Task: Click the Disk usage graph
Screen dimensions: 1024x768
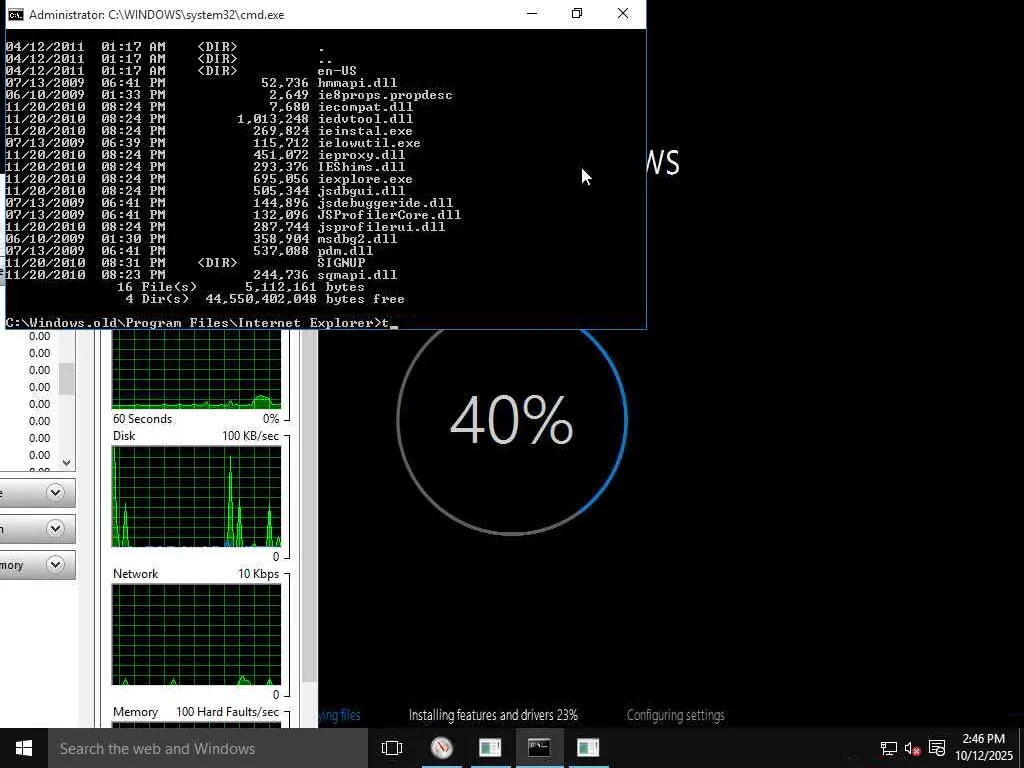Action: click(x=197, y=497)
